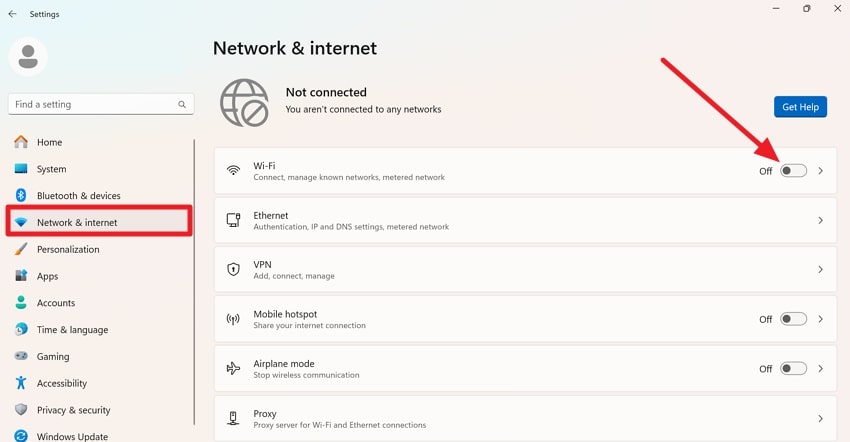Click the Bluetooth & devices sidebar icon
The height and width of the screenshot is (442, 850).
21,196
